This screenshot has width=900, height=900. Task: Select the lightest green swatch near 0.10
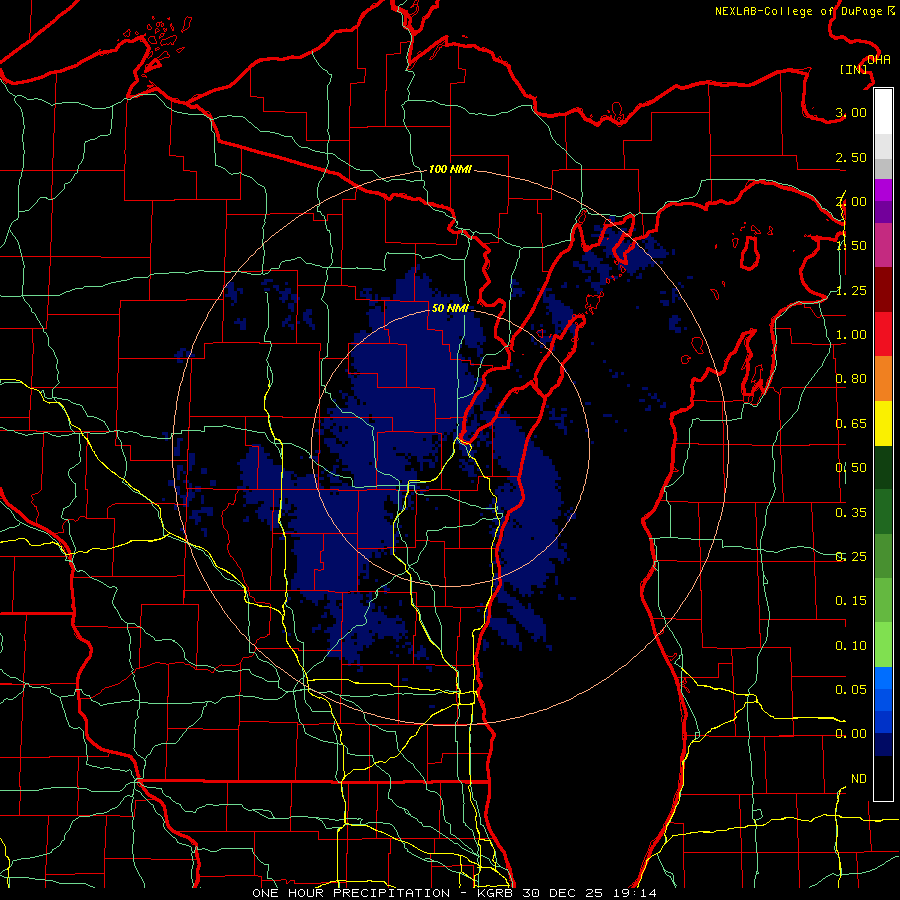(x=883, y=645)
